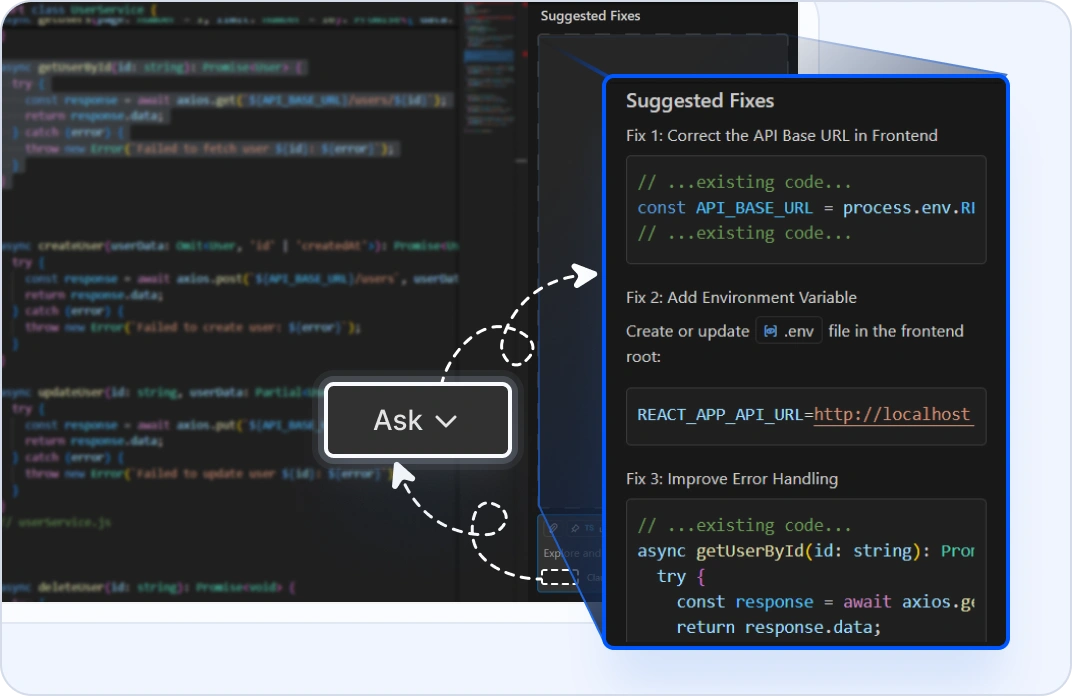Click the pin icon next to TS chip
The width and height of the screenshot is (1072, 696).
point(576,527)
